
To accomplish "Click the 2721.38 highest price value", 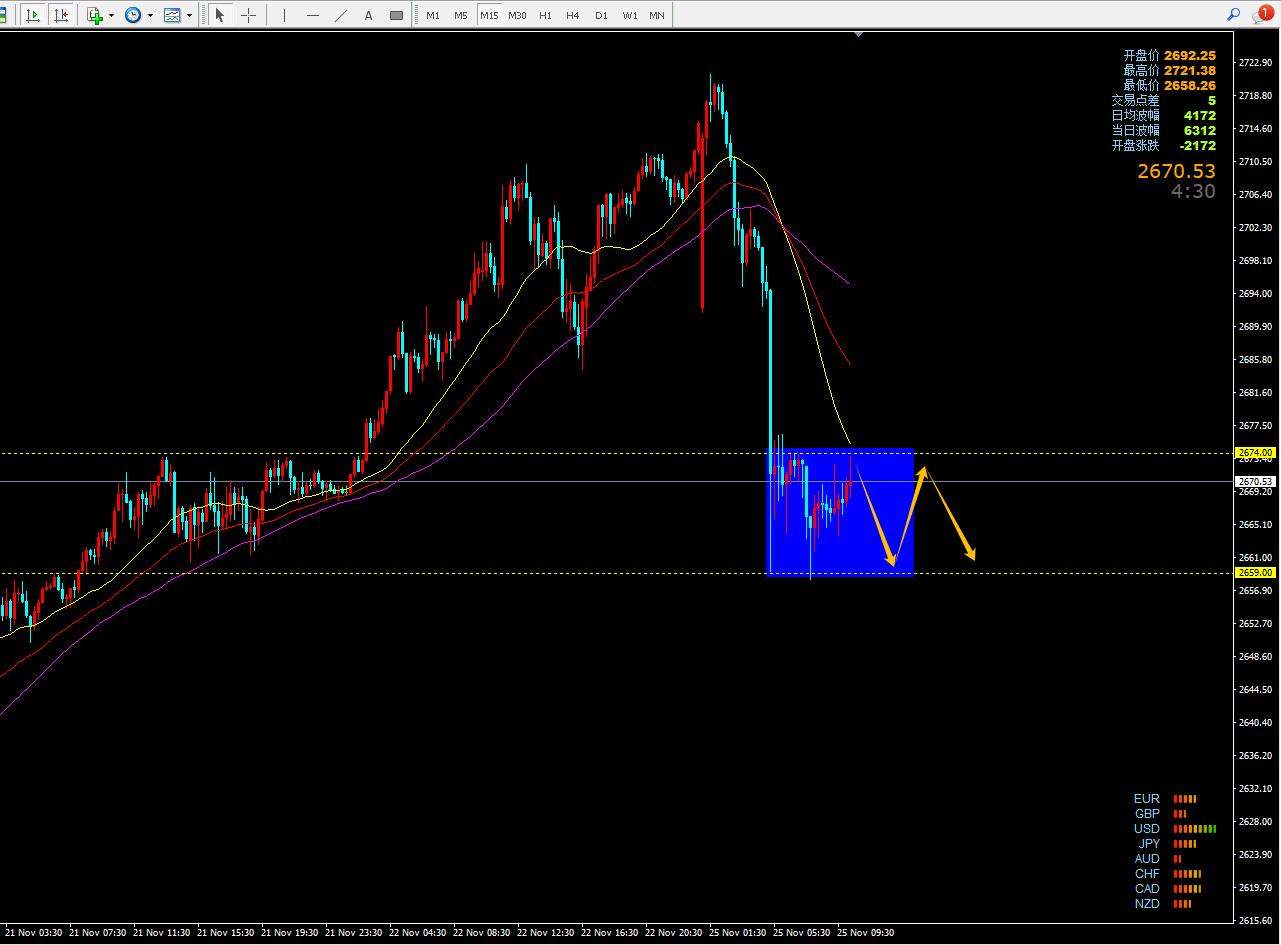I will coord(1190,71).
